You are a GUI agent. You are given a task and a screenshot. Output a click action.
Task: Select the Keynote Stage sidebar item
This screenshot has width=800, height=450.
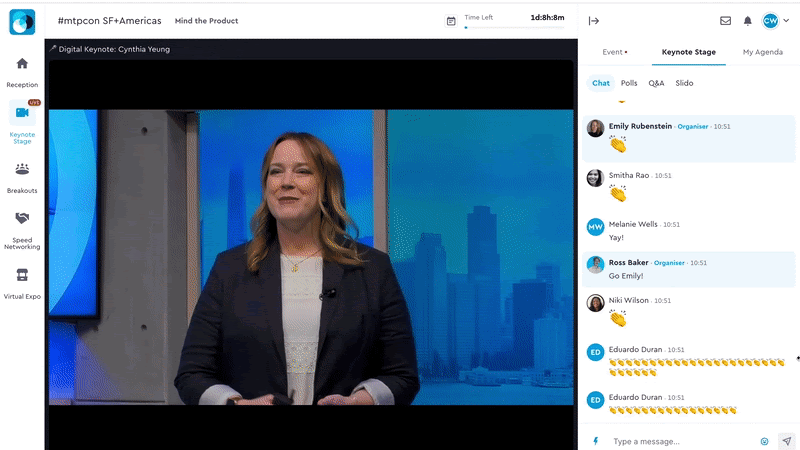pyautogui.click(x=22, y=122)
